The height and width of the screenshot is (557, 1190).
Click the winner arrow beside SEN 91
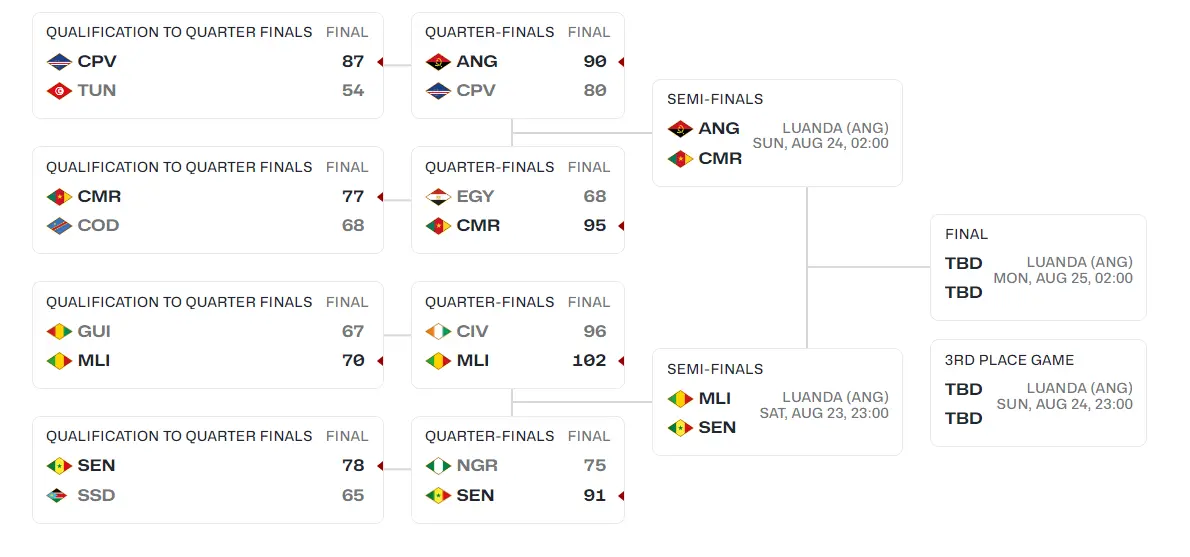point(621,496)
